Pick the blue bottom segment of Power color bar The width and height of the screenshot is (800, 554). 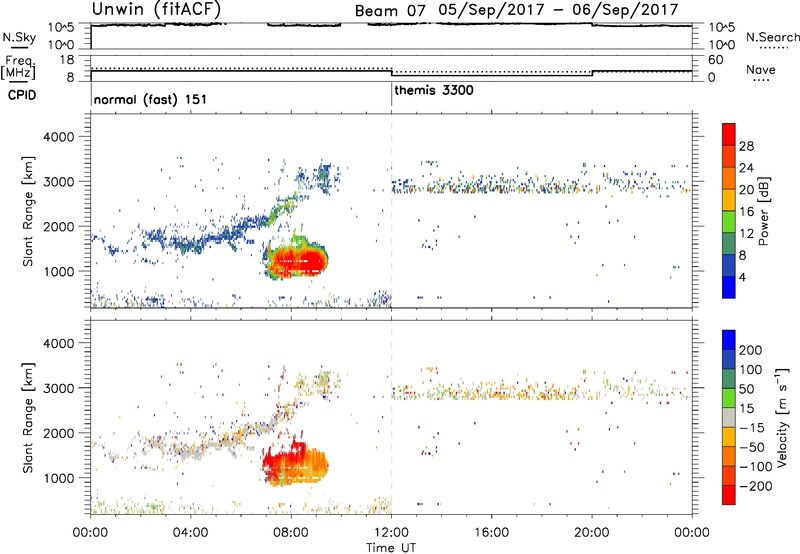click(x=729, y=287)
